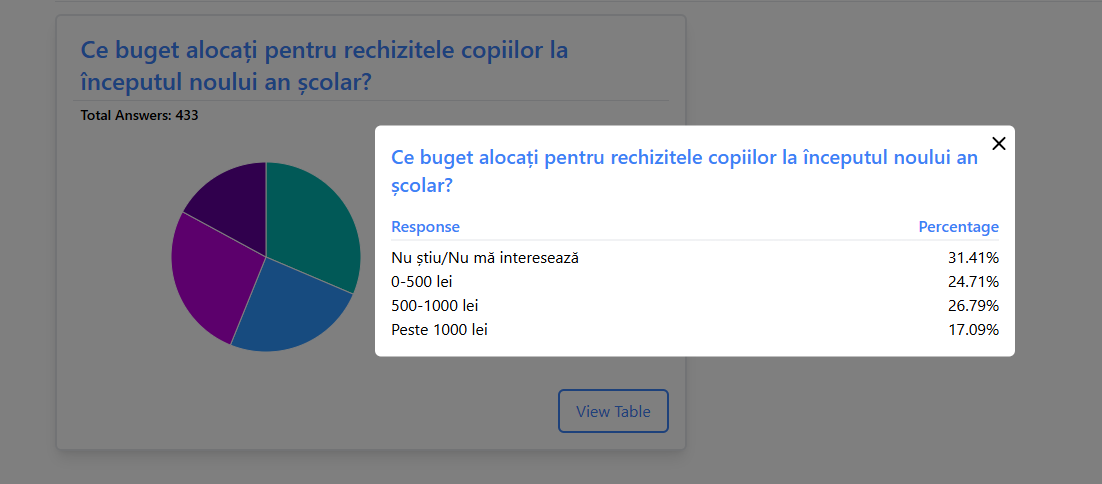Click the question heading on the background card

coord(324,66)
